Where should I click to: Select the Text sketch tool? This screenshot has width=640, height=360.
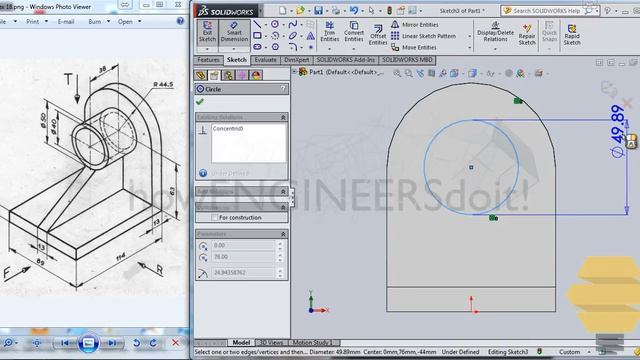coord(311,36)
